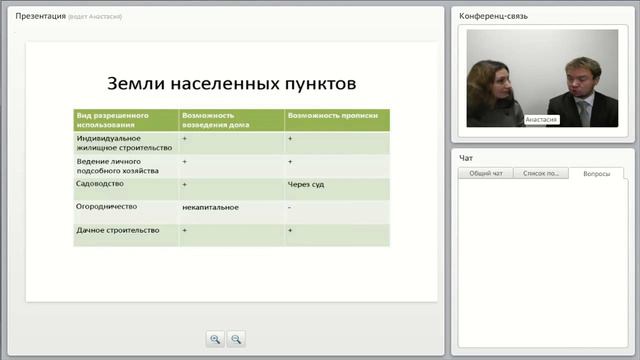The image size is (640, 360).
Task: Click the Чат panel title
Action: (x=466, y=158)
